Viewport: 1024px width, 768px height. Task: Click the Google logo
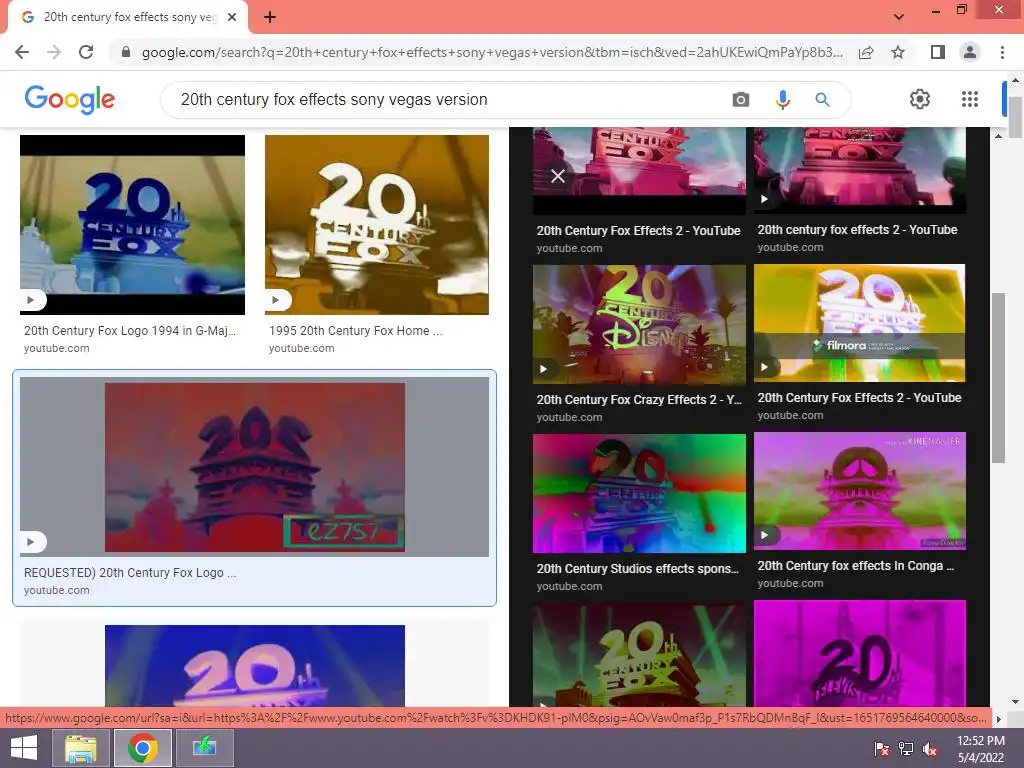tap(70, 99)
